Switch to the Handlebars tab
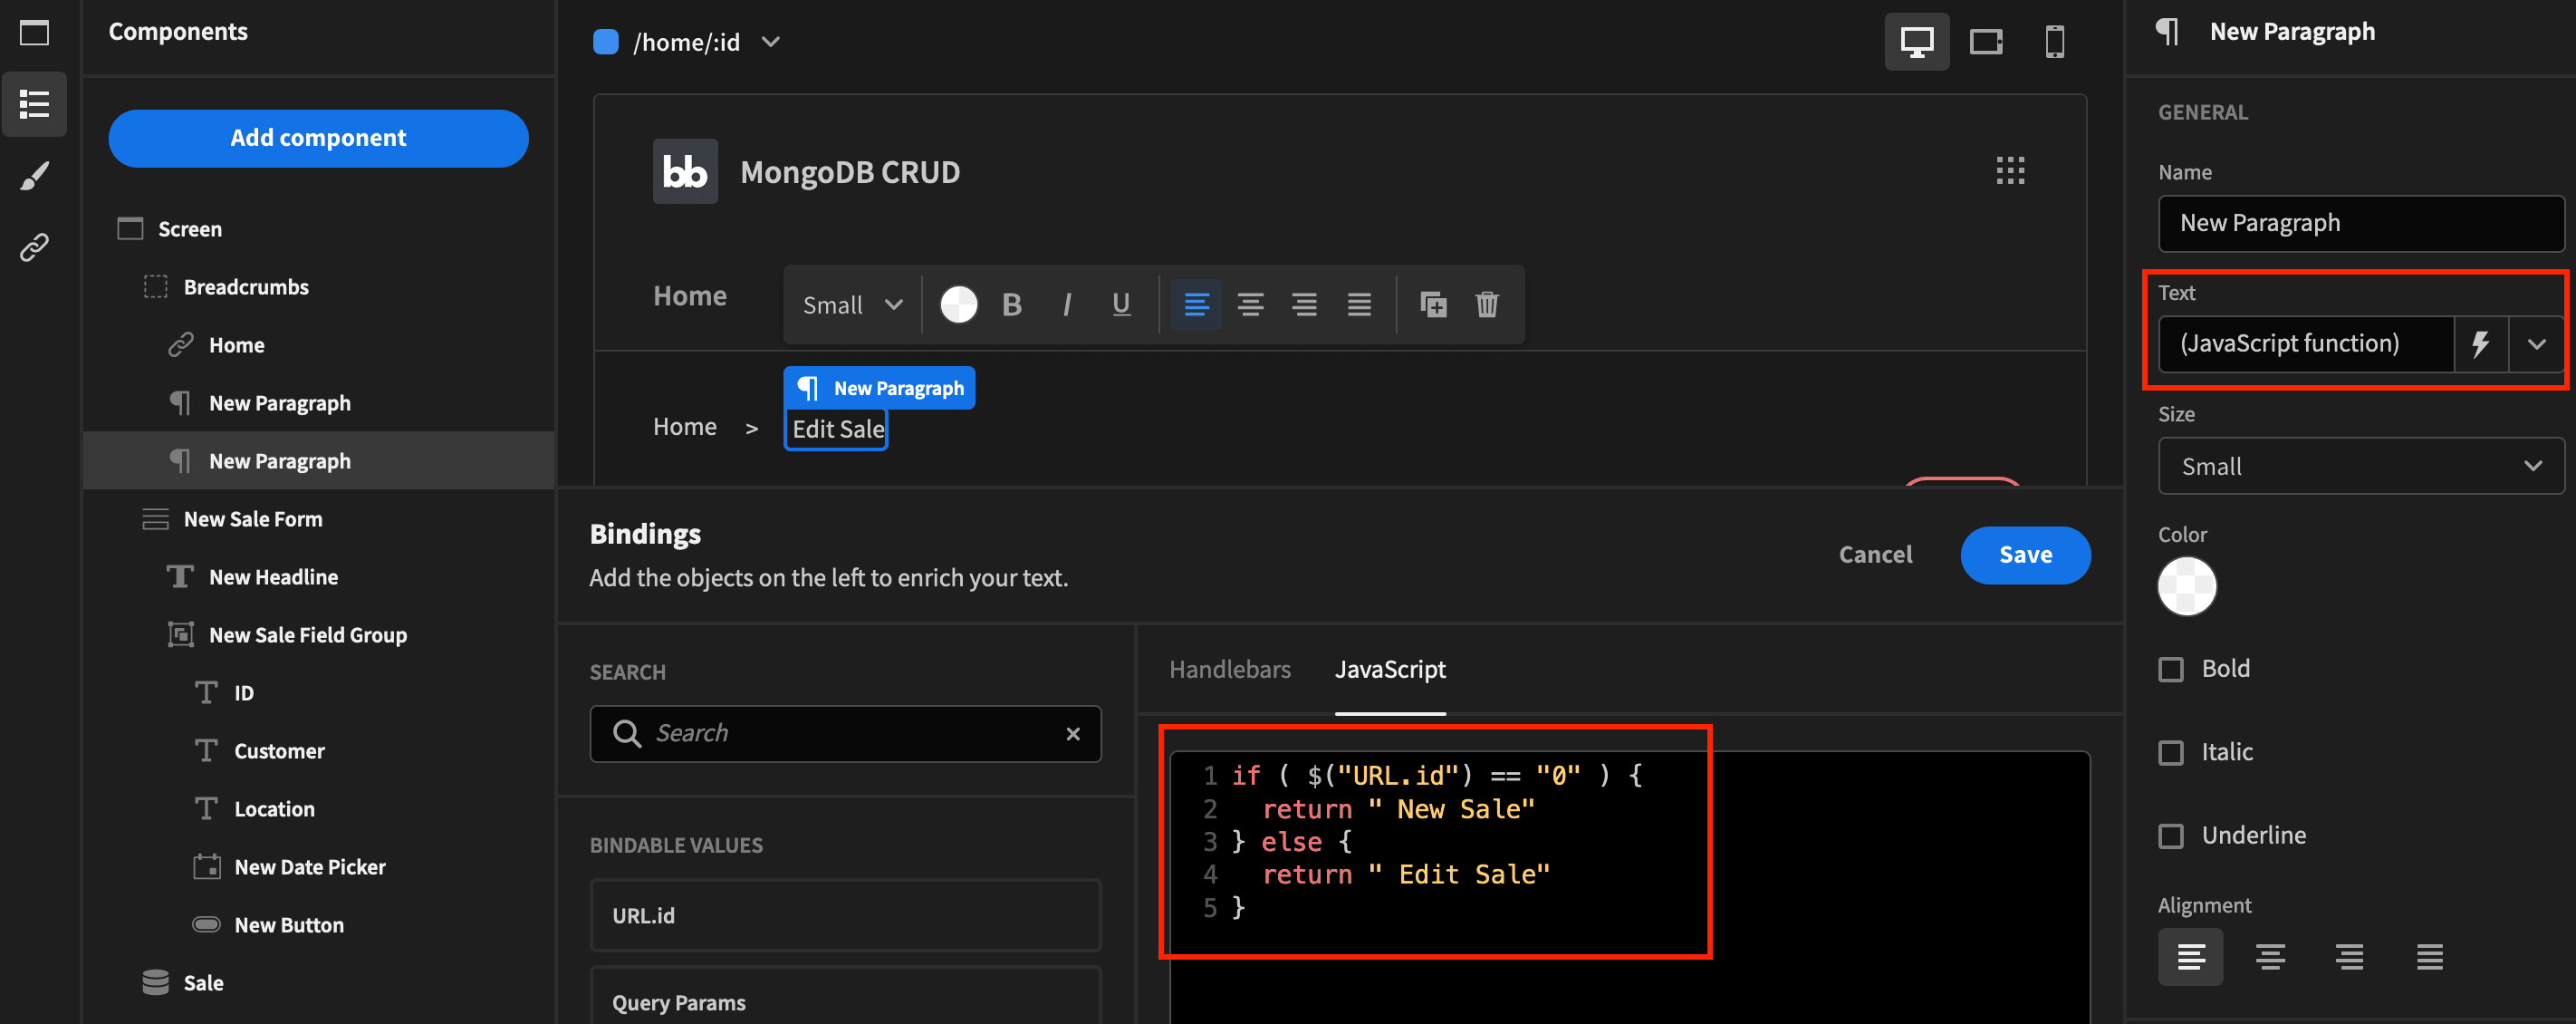The width and height of the screenshot is (2576, 1024). pos(1229,669)
